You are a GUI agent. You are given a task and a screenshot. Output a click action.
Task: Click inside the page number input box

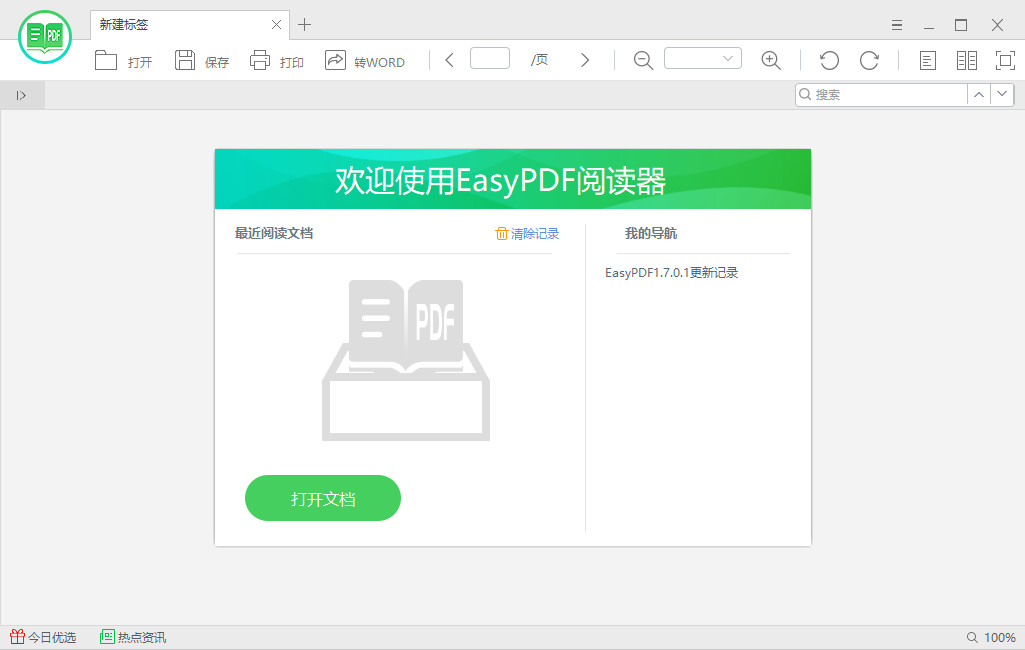pos(489,58)
